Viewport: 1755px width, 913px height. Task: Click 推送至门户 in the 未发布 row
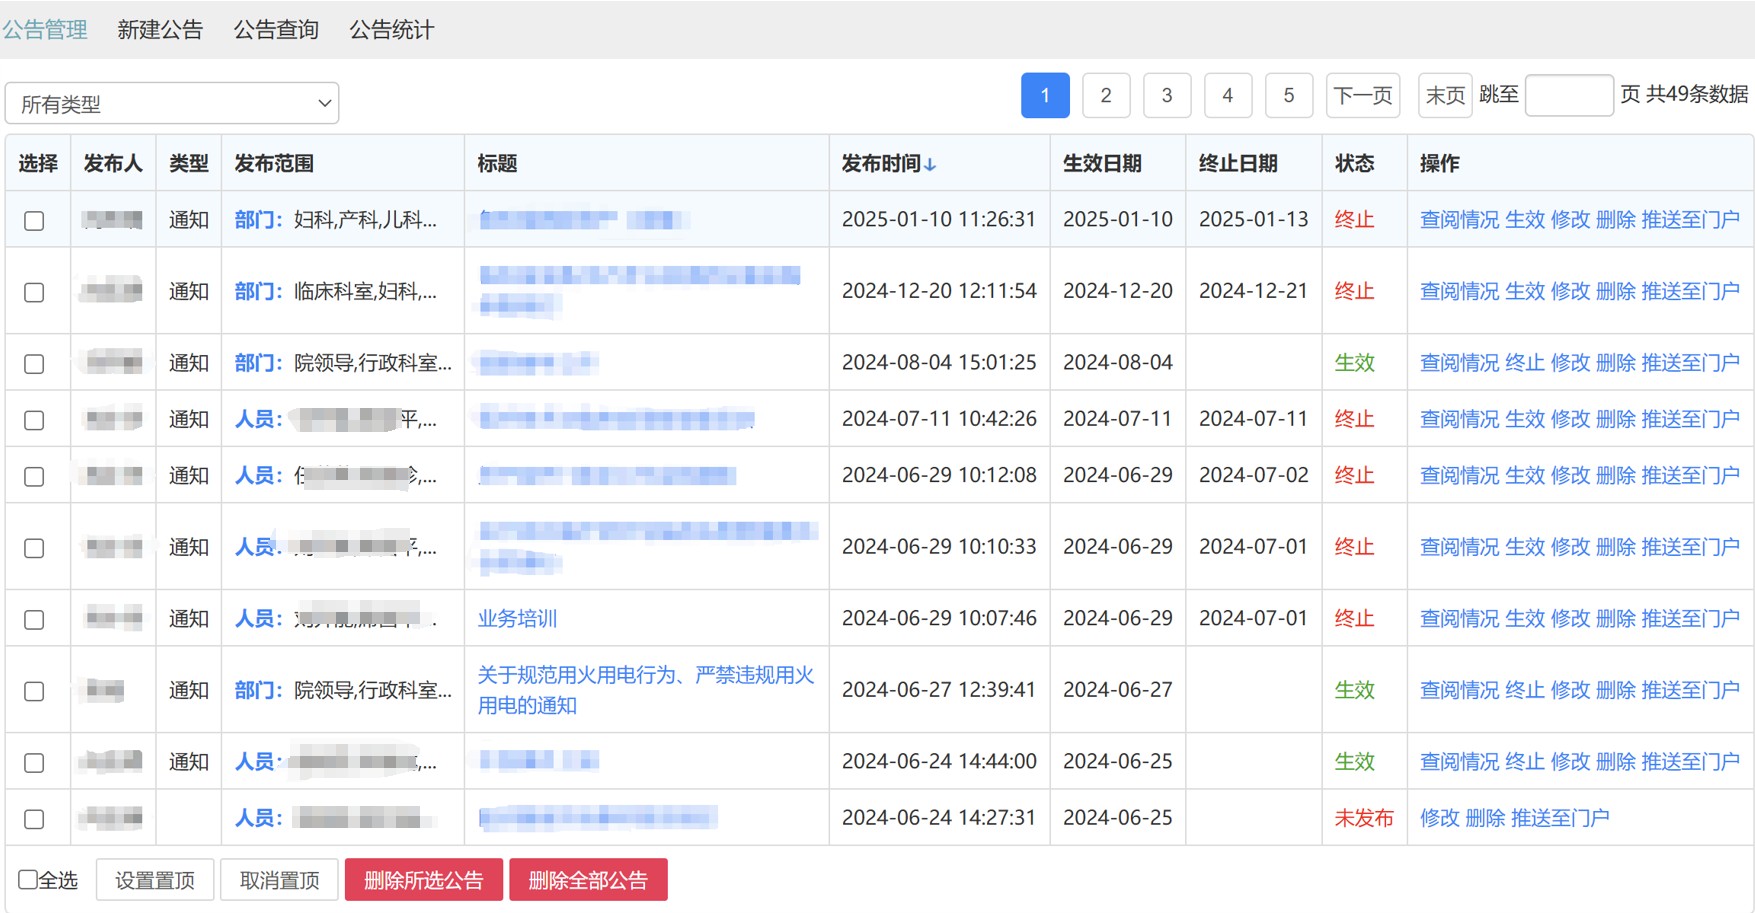1559,818
